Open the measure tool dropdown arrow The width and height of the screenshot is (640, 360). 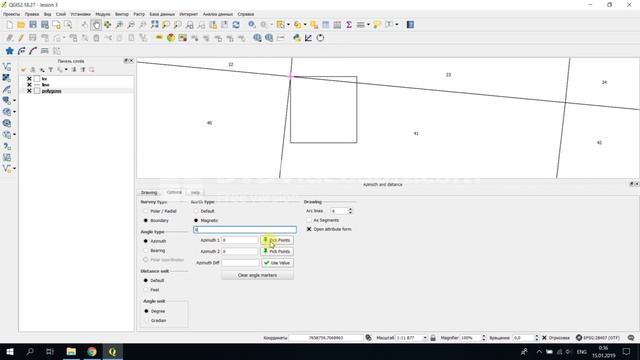click(368, 25)
